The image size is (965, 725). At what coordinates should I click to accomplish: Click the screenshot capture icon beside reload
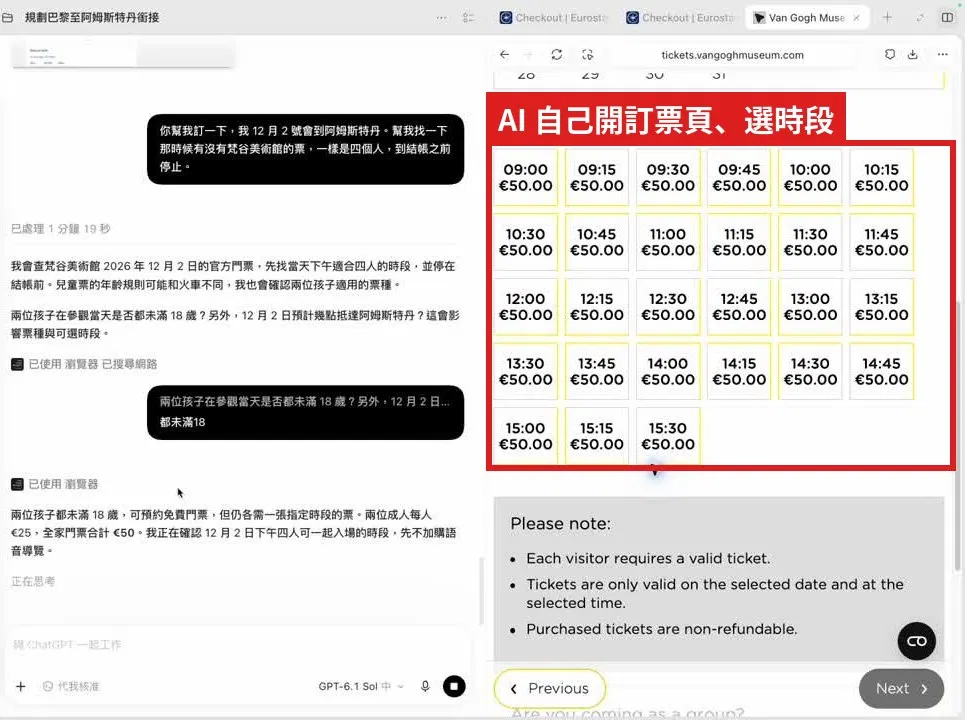tap(588, 55)
